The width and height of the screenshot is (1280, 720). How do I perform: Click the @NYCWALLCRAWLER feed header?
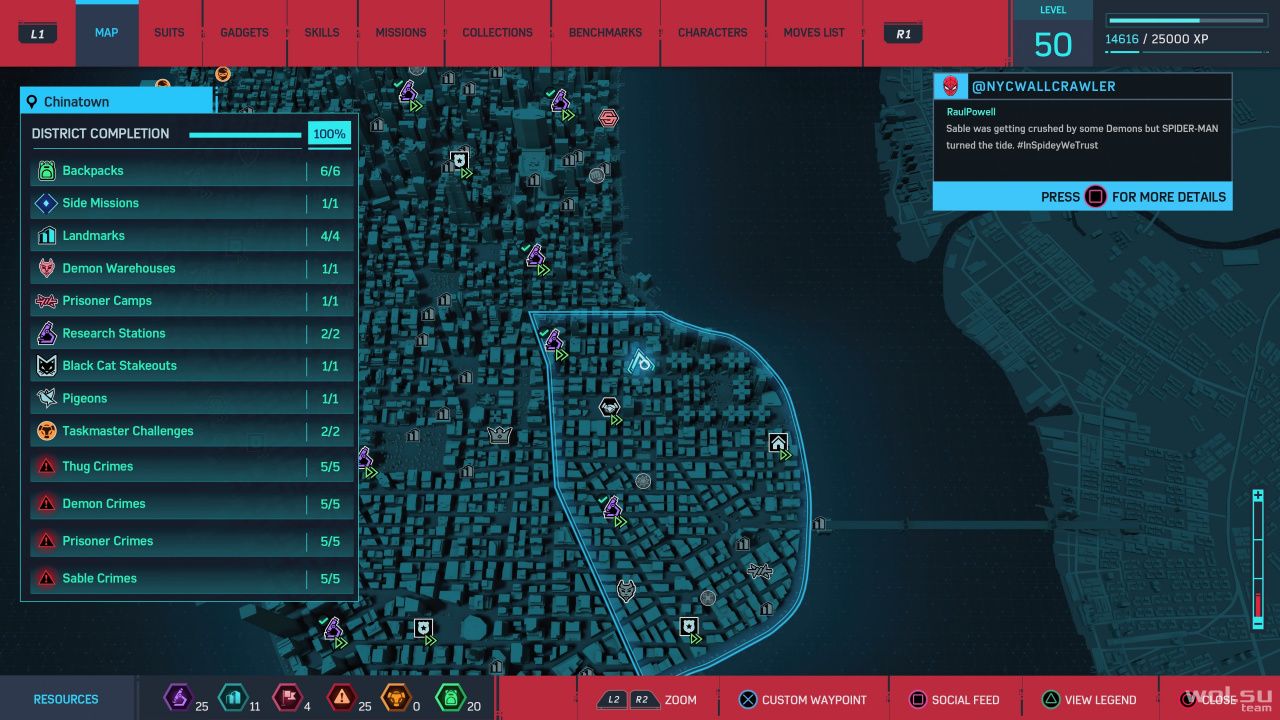click(x=1043, y=86)
